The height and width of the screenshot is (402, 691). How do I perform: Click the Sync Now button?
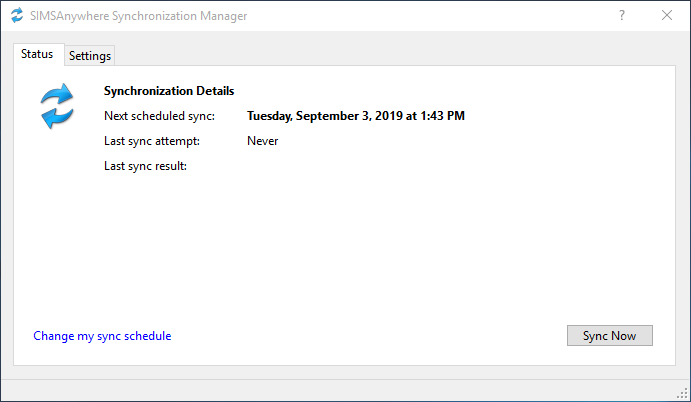tap(609, 335)
